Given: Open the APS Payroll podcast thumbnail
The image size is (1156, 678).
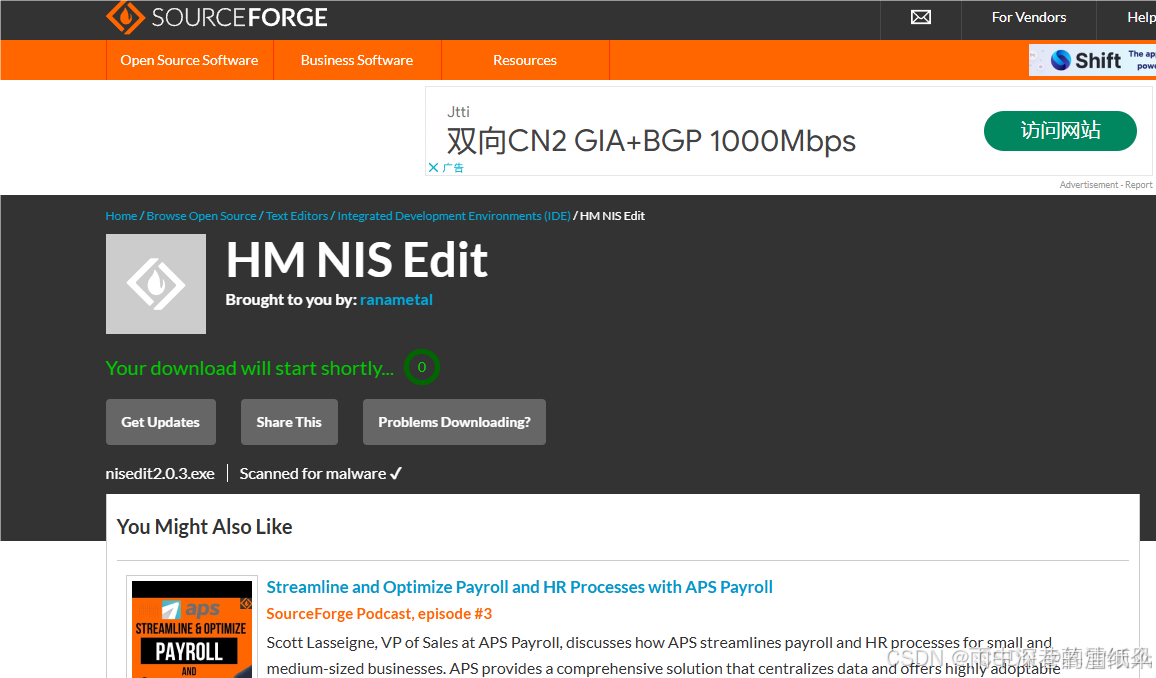Looking at the screenshot, I should click(192, 629).
